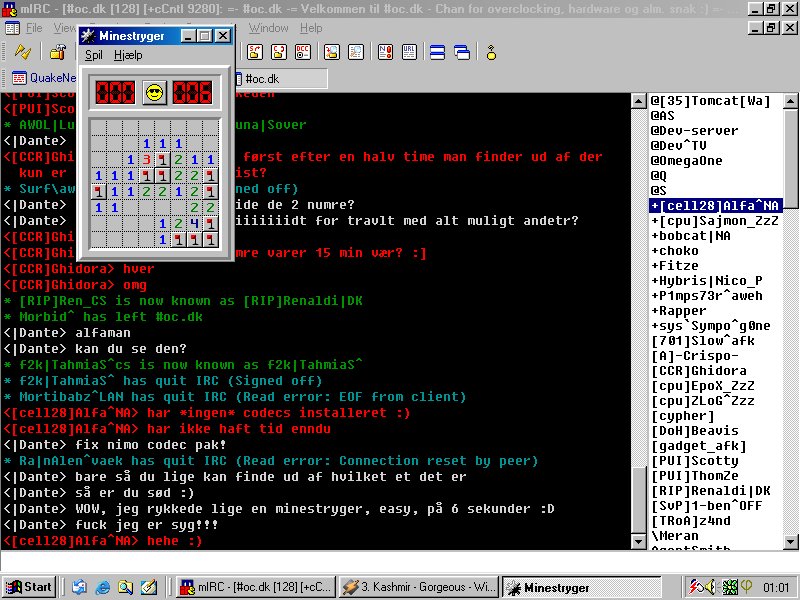The image size is (800, 600).
Task: Open the mIRC Window menu
Action: coord(268,28)
